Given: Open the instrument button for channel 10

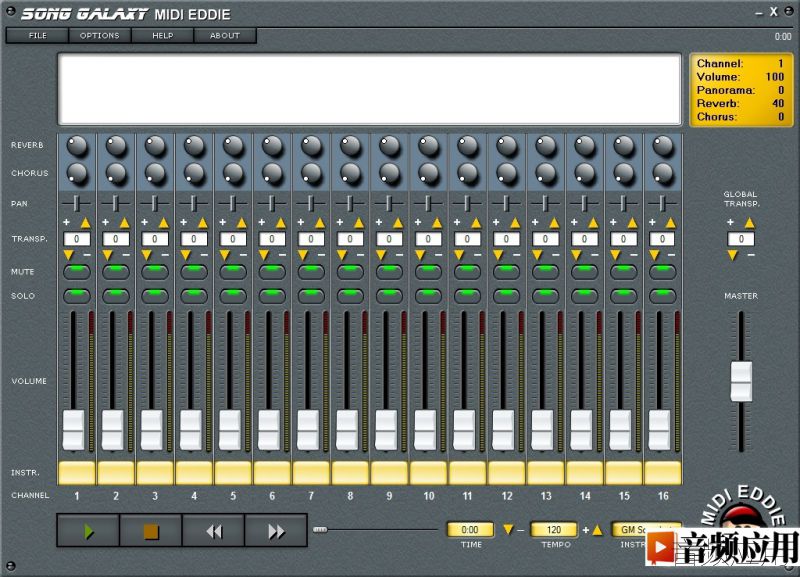Looking at the screenshot, I should [429, 472].
